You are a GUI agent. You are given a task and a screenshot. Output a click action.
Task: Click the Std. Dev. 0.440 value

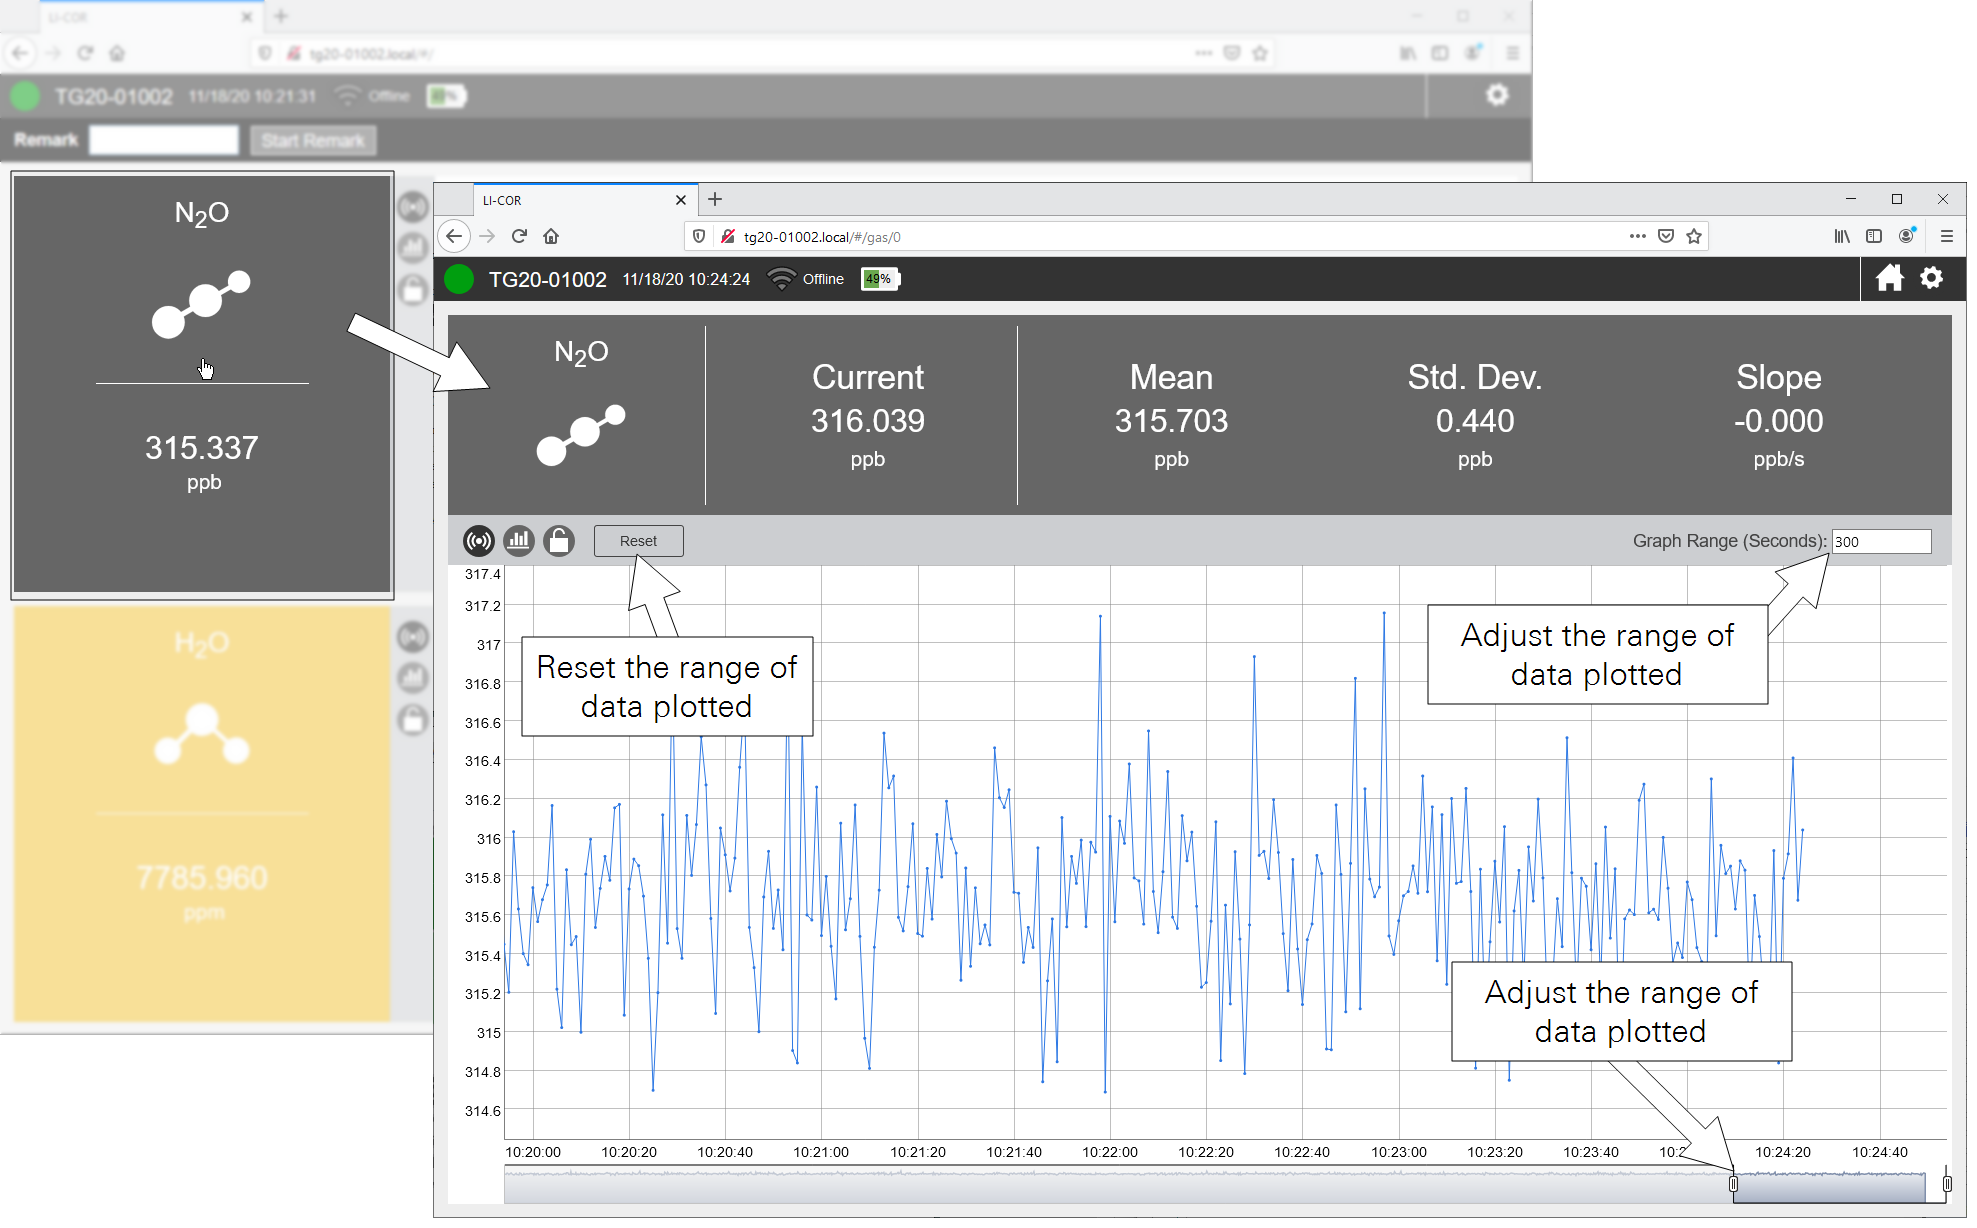1475,421
